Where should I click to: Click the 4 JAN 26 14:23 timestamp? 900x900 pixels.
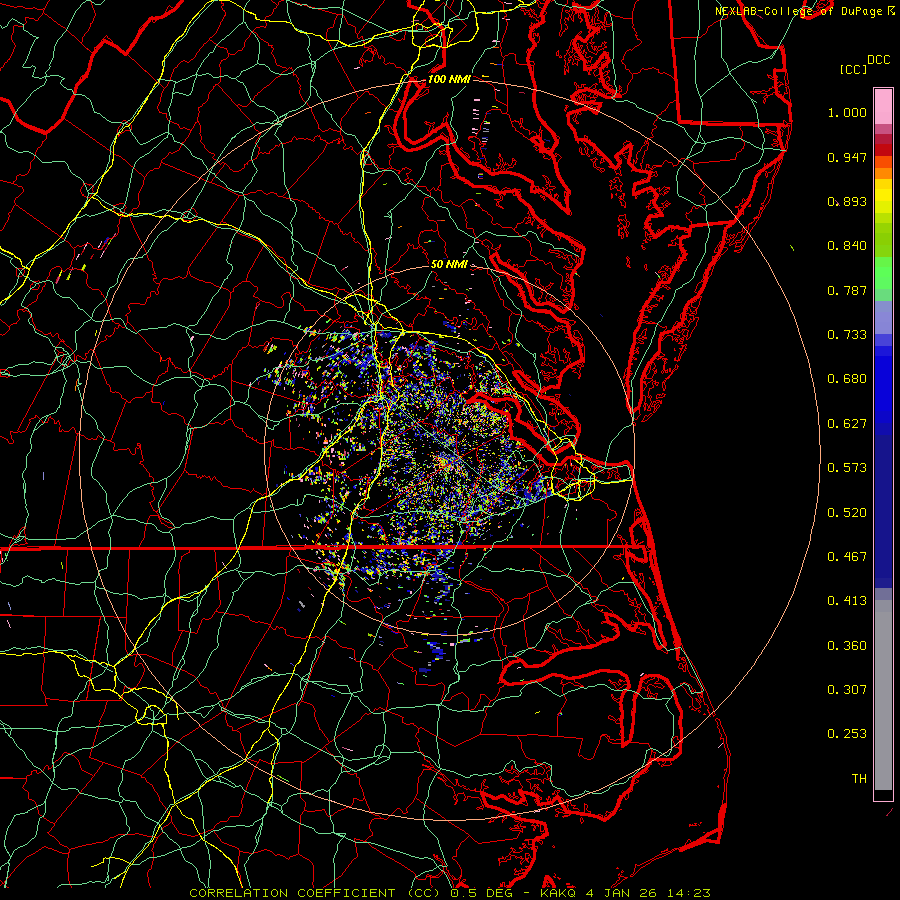[648, 893]
